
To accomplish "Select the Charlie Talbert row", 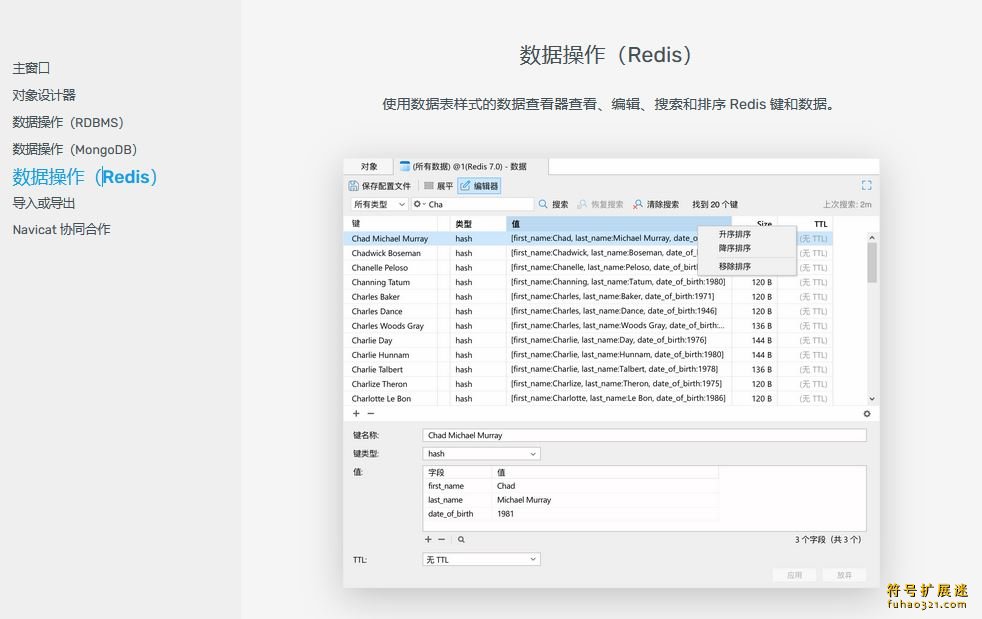I will click(x=588, y=370).
